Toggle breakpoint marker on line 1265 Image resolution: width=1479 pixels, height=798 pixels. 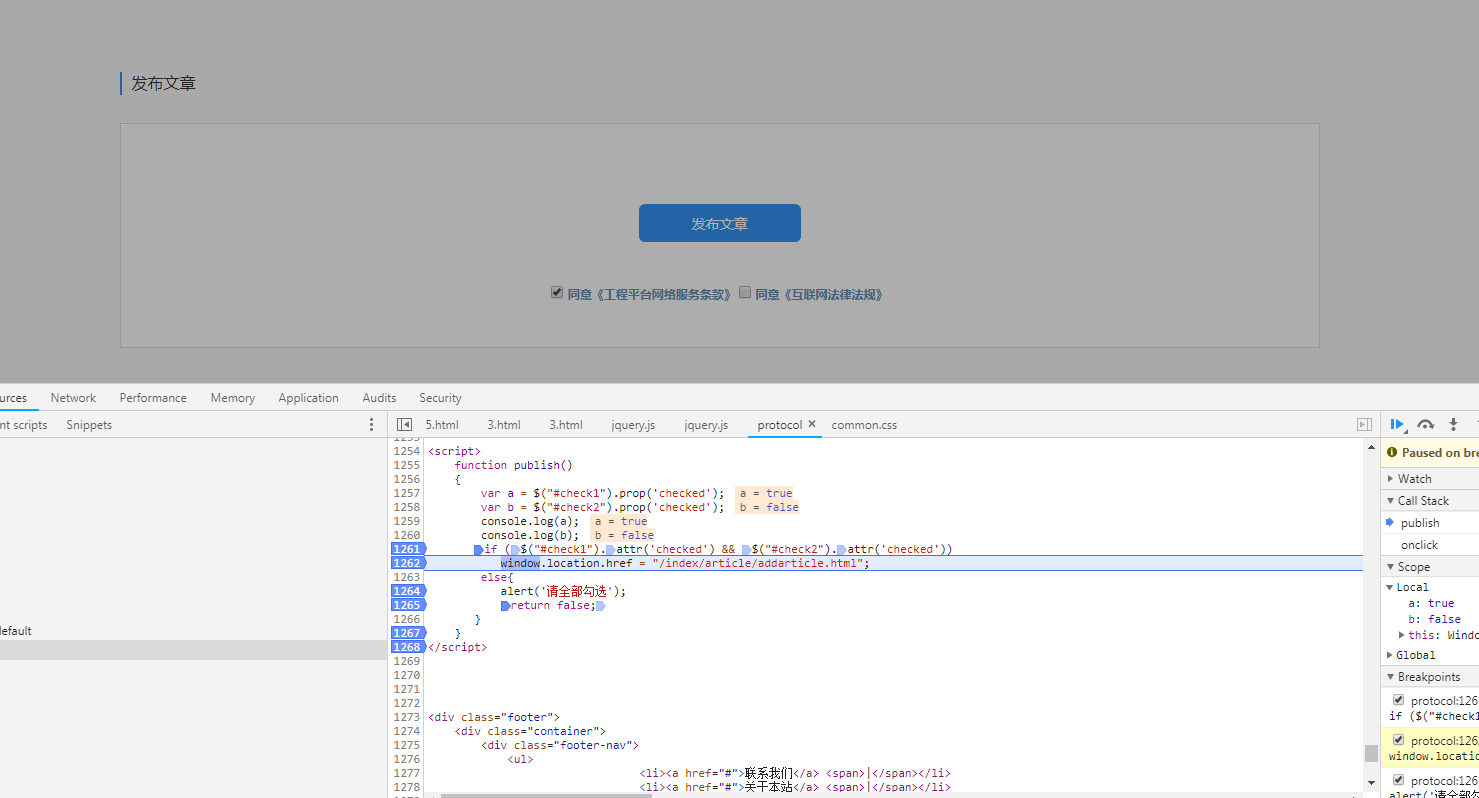click(408, 605)
